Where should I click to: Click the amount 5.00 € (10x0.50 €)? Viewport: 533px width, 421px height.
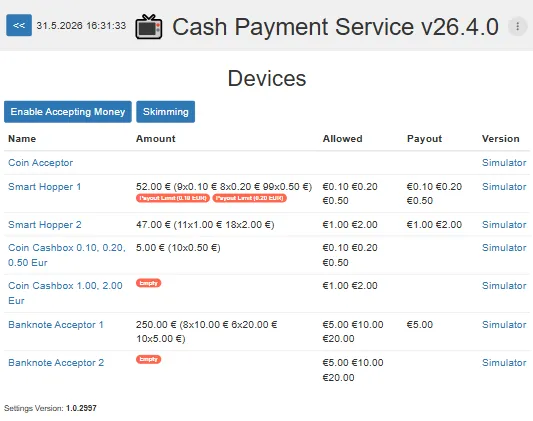tap(178, 248)
